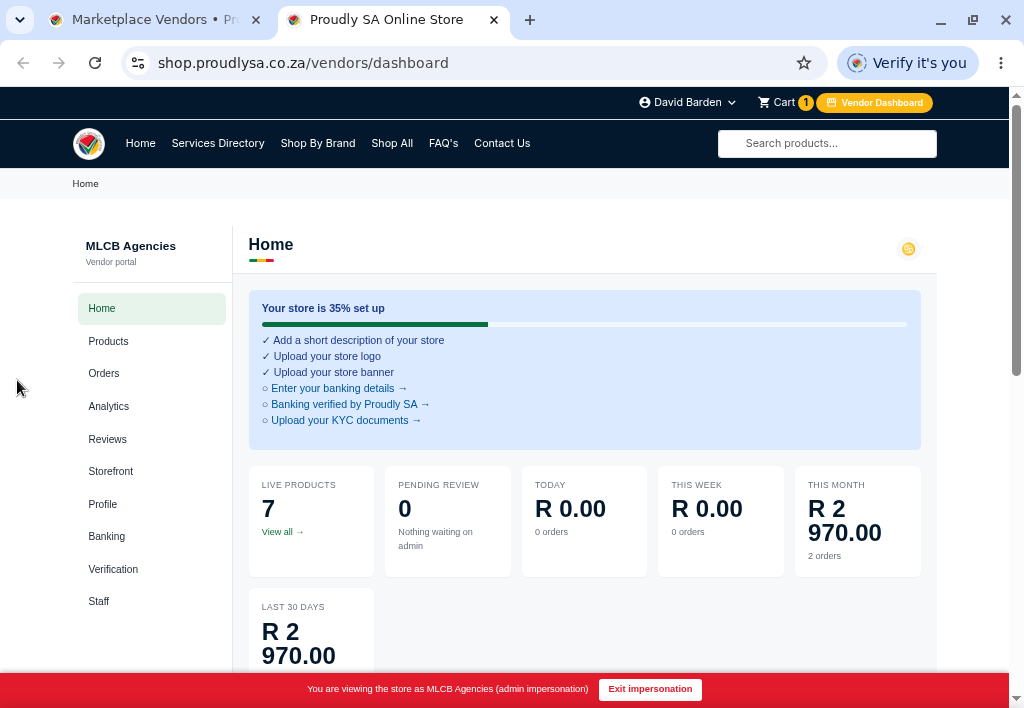Click scrollbar down arrow
The width and height of the screenshot is (1024, 708).
1016,700
